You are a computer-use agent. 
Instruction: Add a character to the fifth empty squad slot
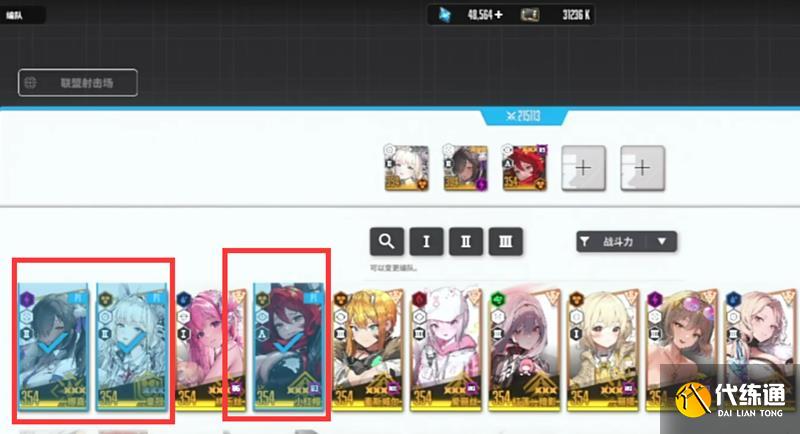[642, 168]
